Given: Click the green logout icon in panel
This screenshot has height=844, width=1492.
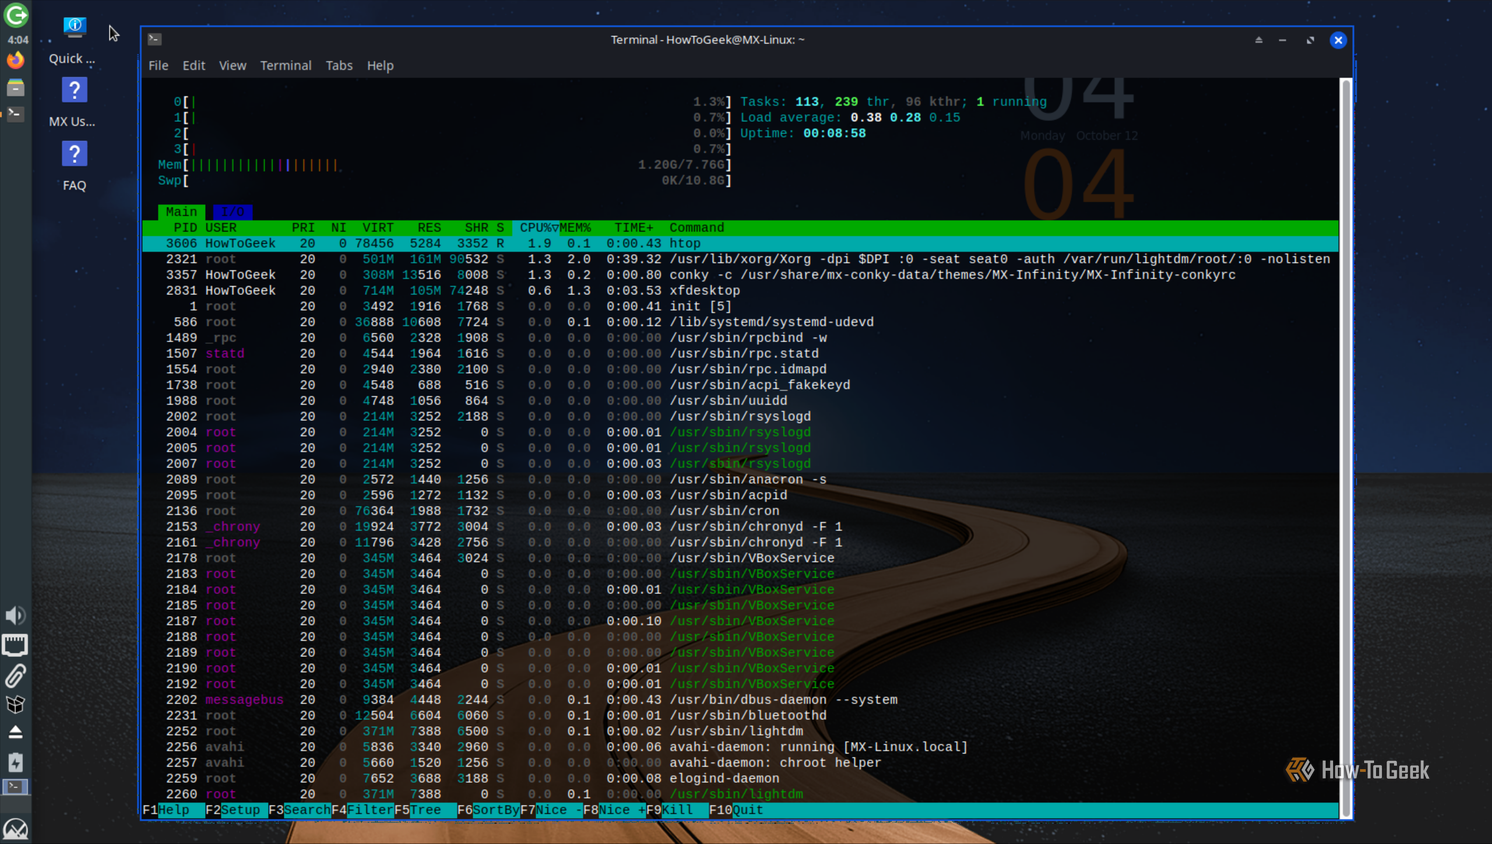Looking at the screenshot, I should pos(16,15).
